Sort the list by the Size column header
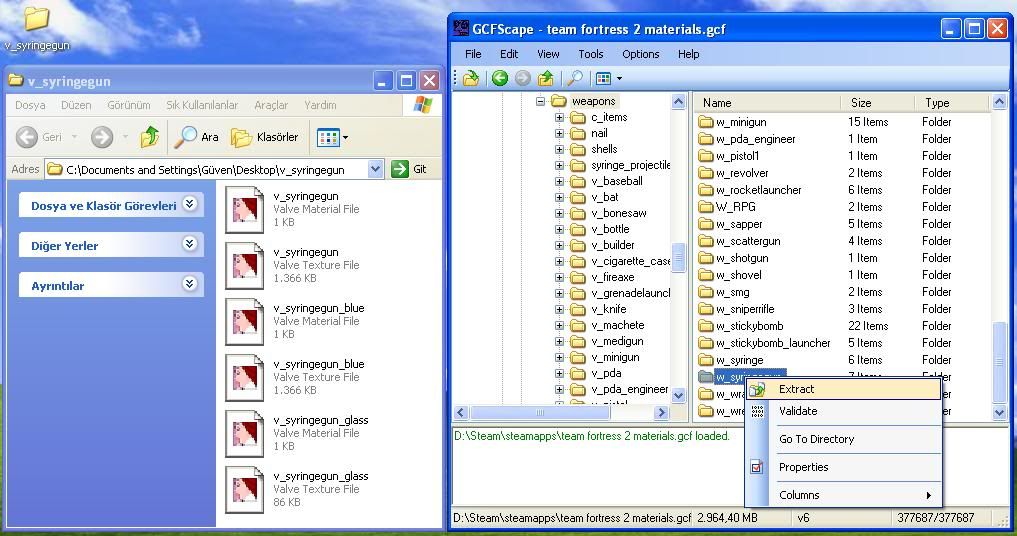 tap(861, 102)
